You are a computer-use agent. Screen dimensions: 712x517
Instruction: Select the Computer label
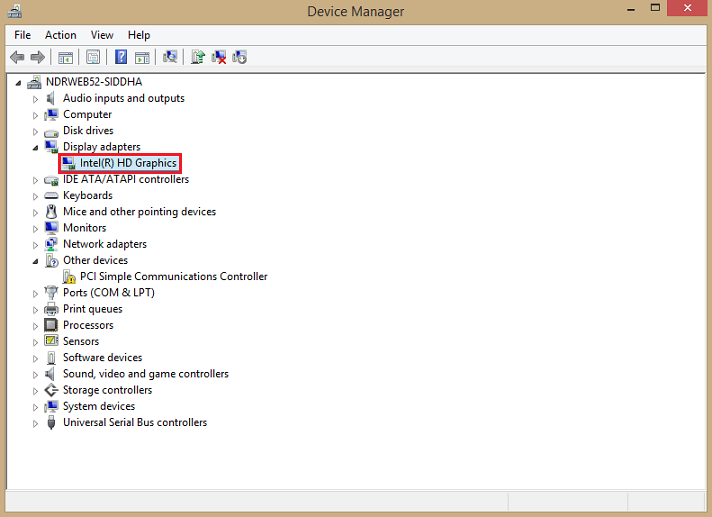87,114
